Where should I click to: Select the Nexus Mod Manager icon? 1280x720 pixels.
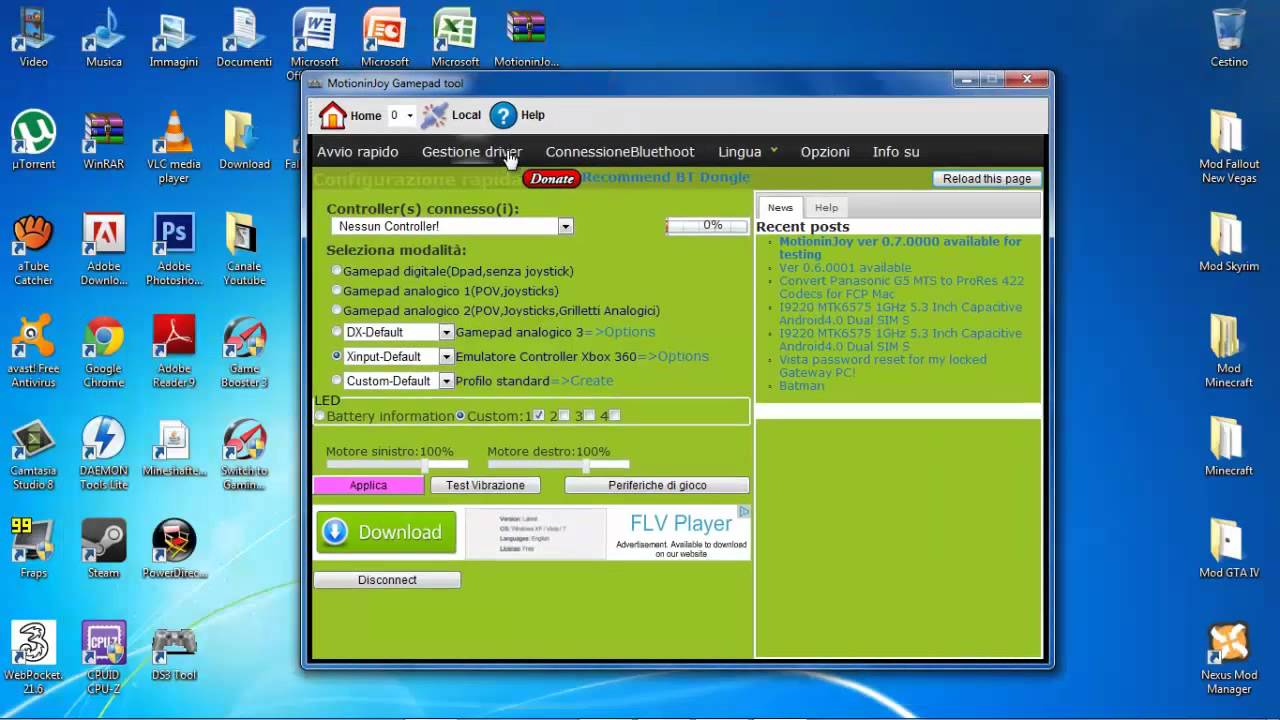point(1229,658)
